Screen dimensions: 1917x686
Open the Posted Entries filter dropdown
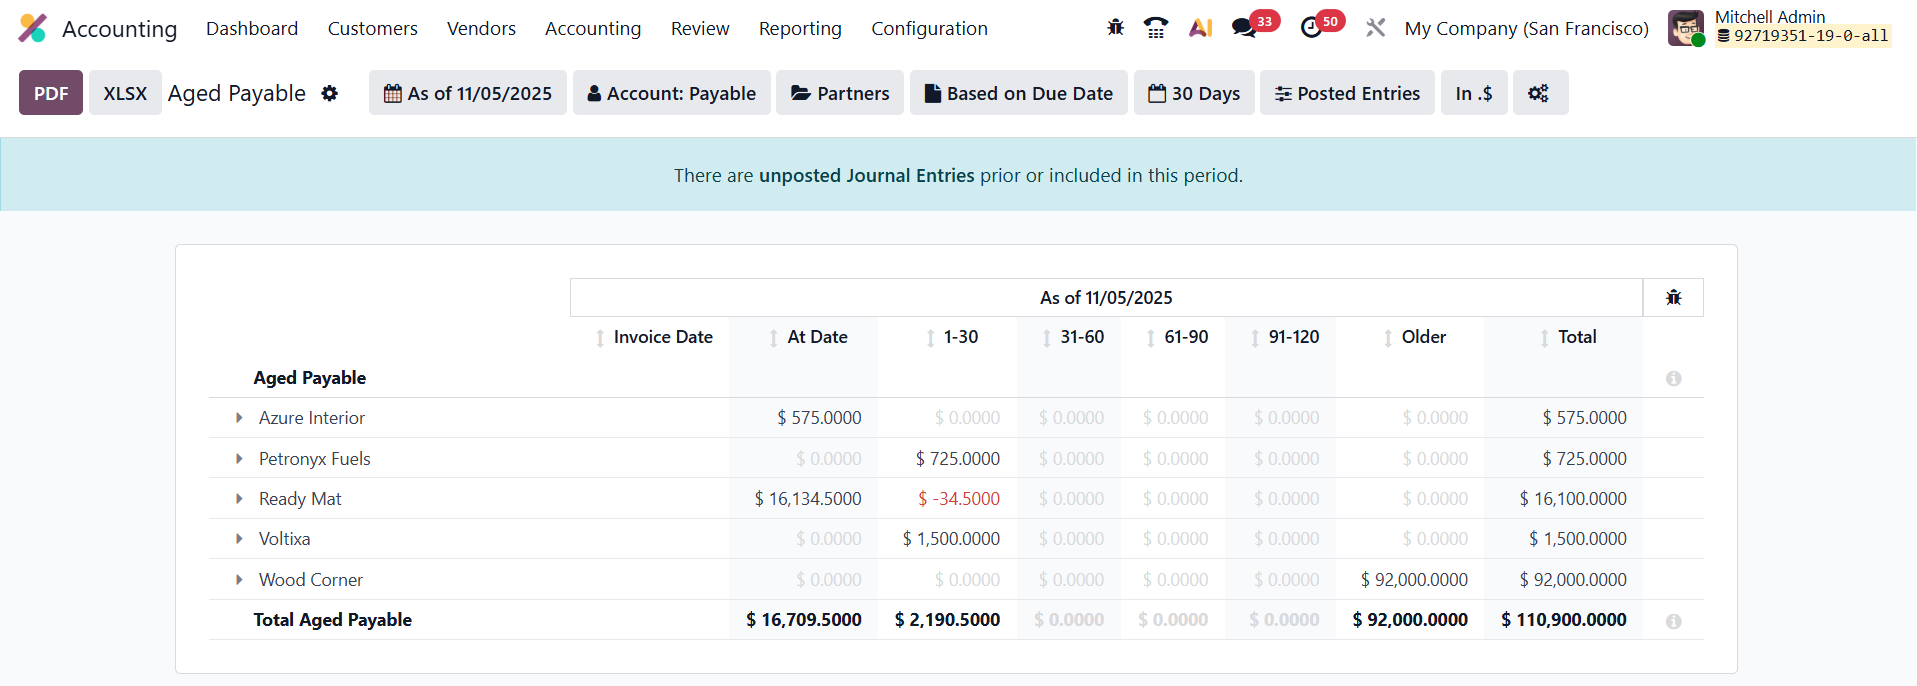coord(1347,93)
